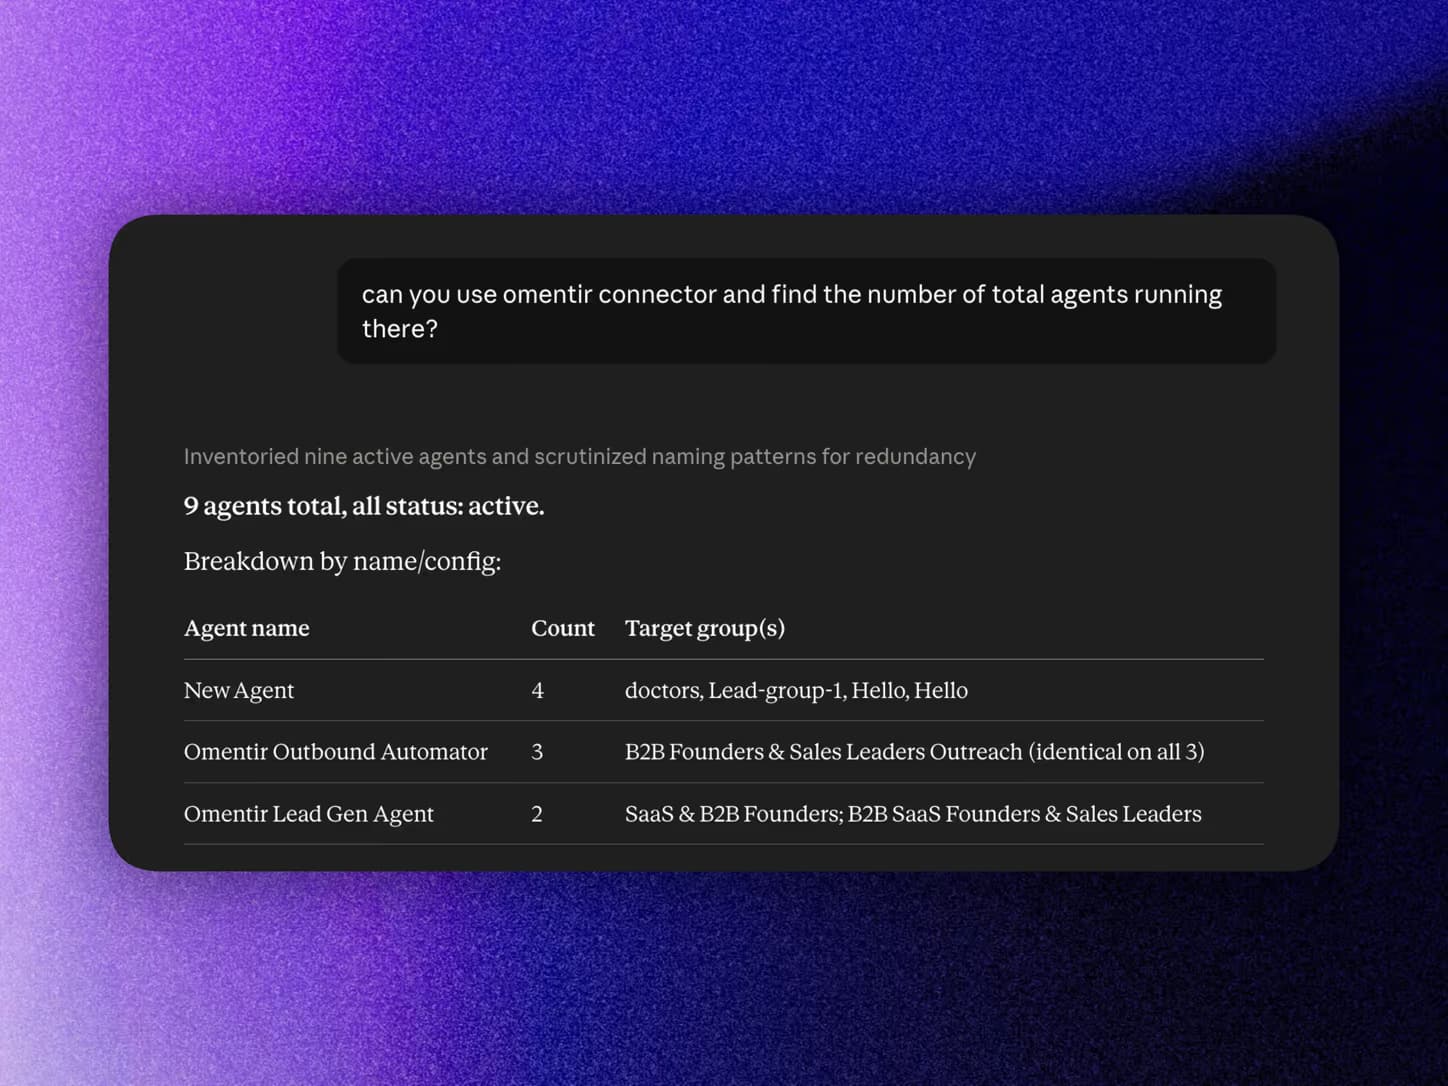Click 'Breakdown by name/config:' line
This screenshot has width=1448, height=1086.
pos(342,561)
